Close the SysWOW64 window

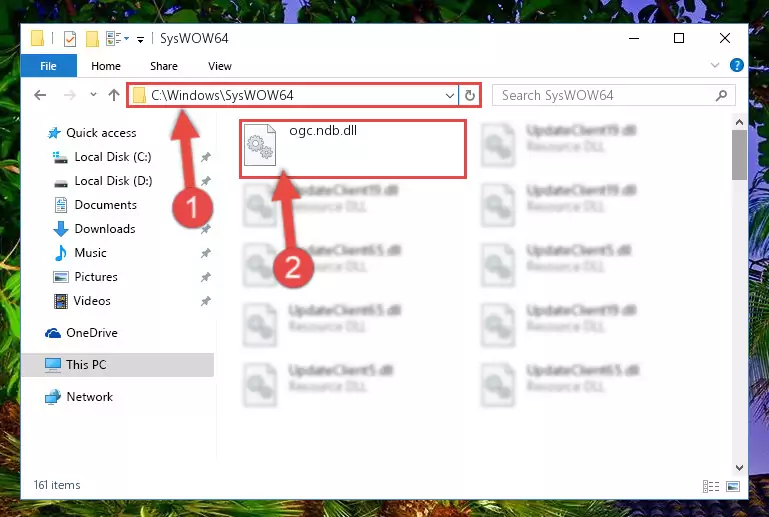point(724,38)
